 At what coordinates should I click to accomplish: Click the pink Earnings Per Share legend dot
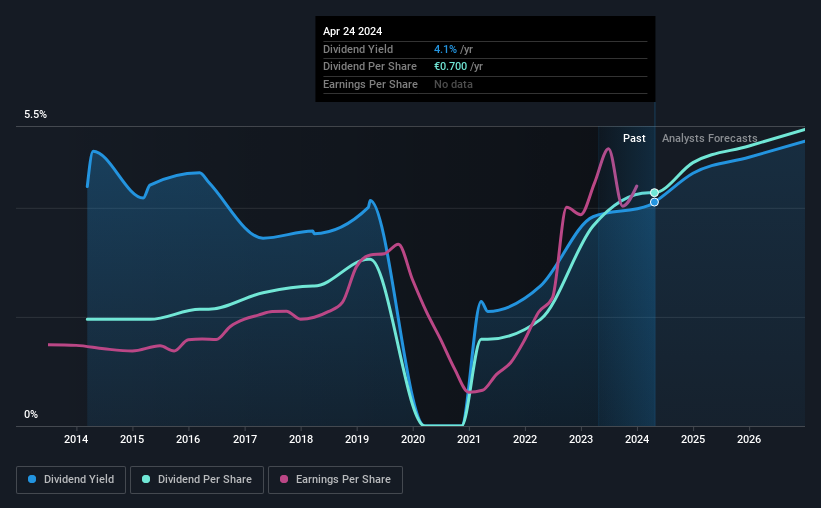pyautogui.click(x=284, y=479)
